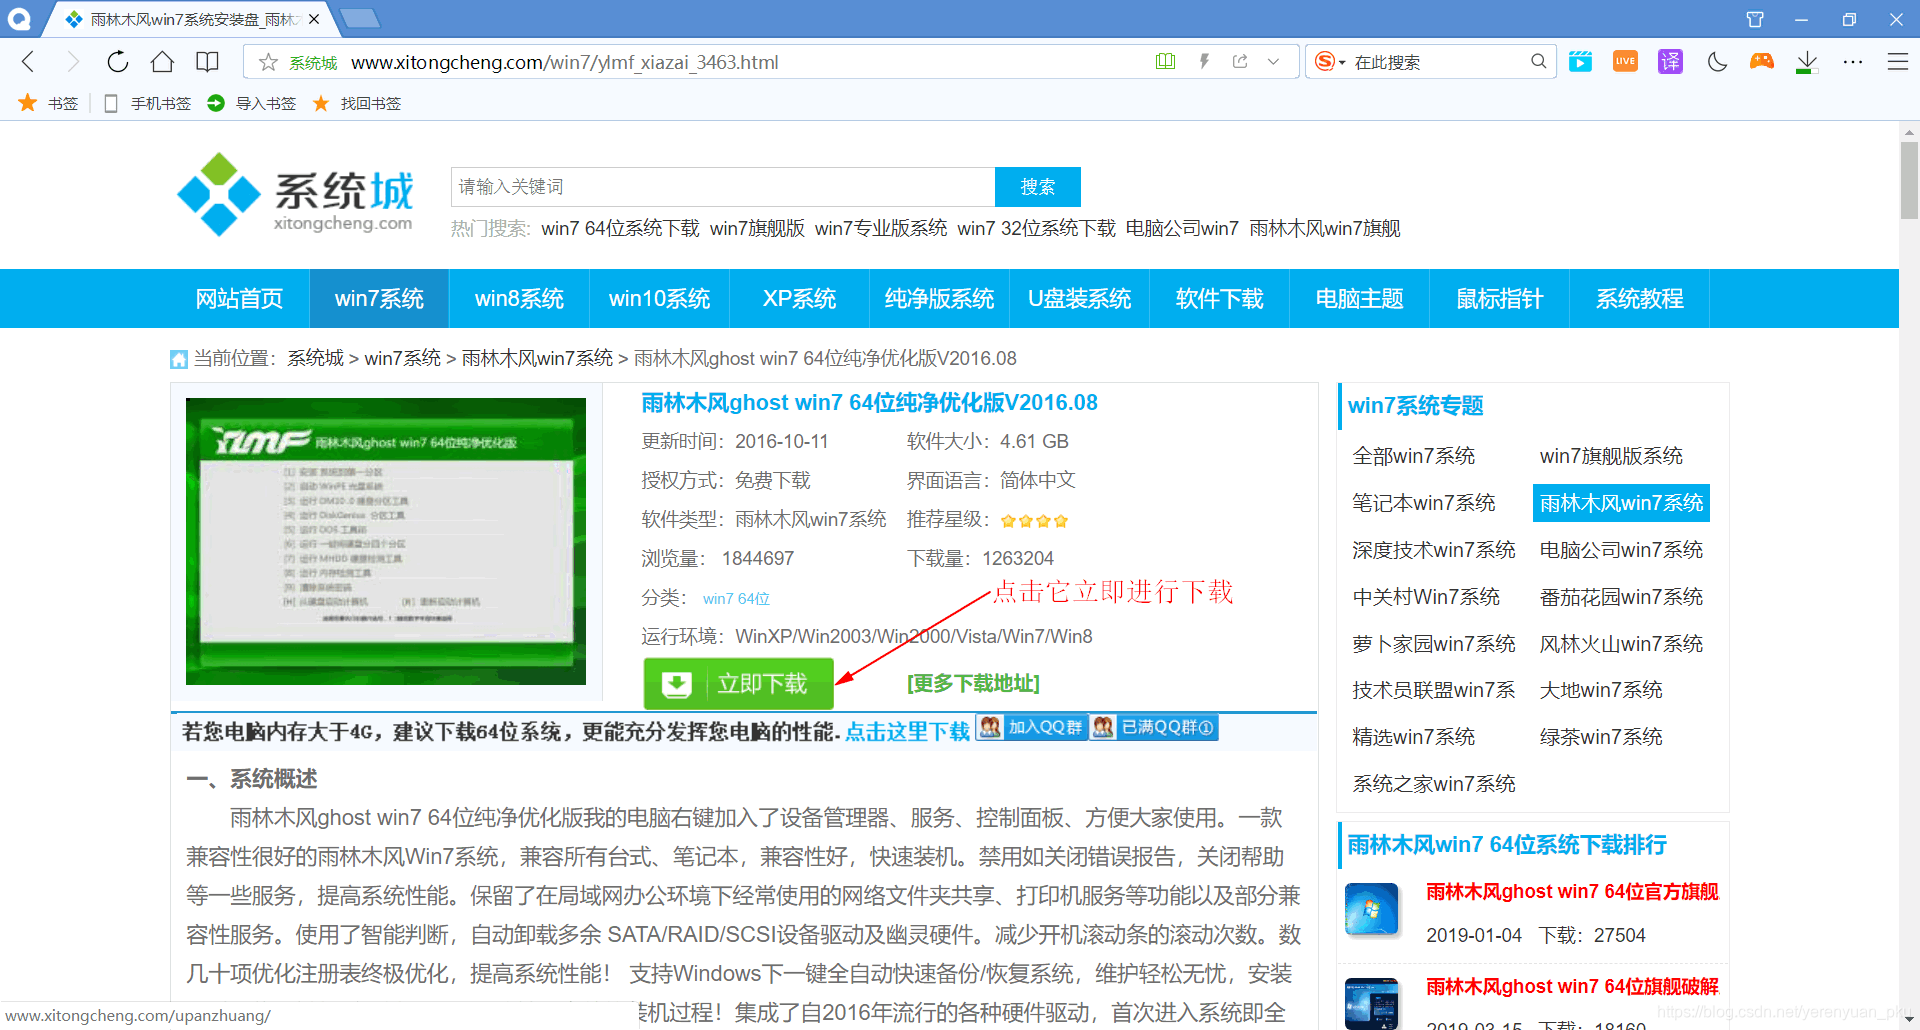Viewport: 1920px width, 1030px height.
Task: Bookmark the page with star icon
Action: click(x=268, y=63)
